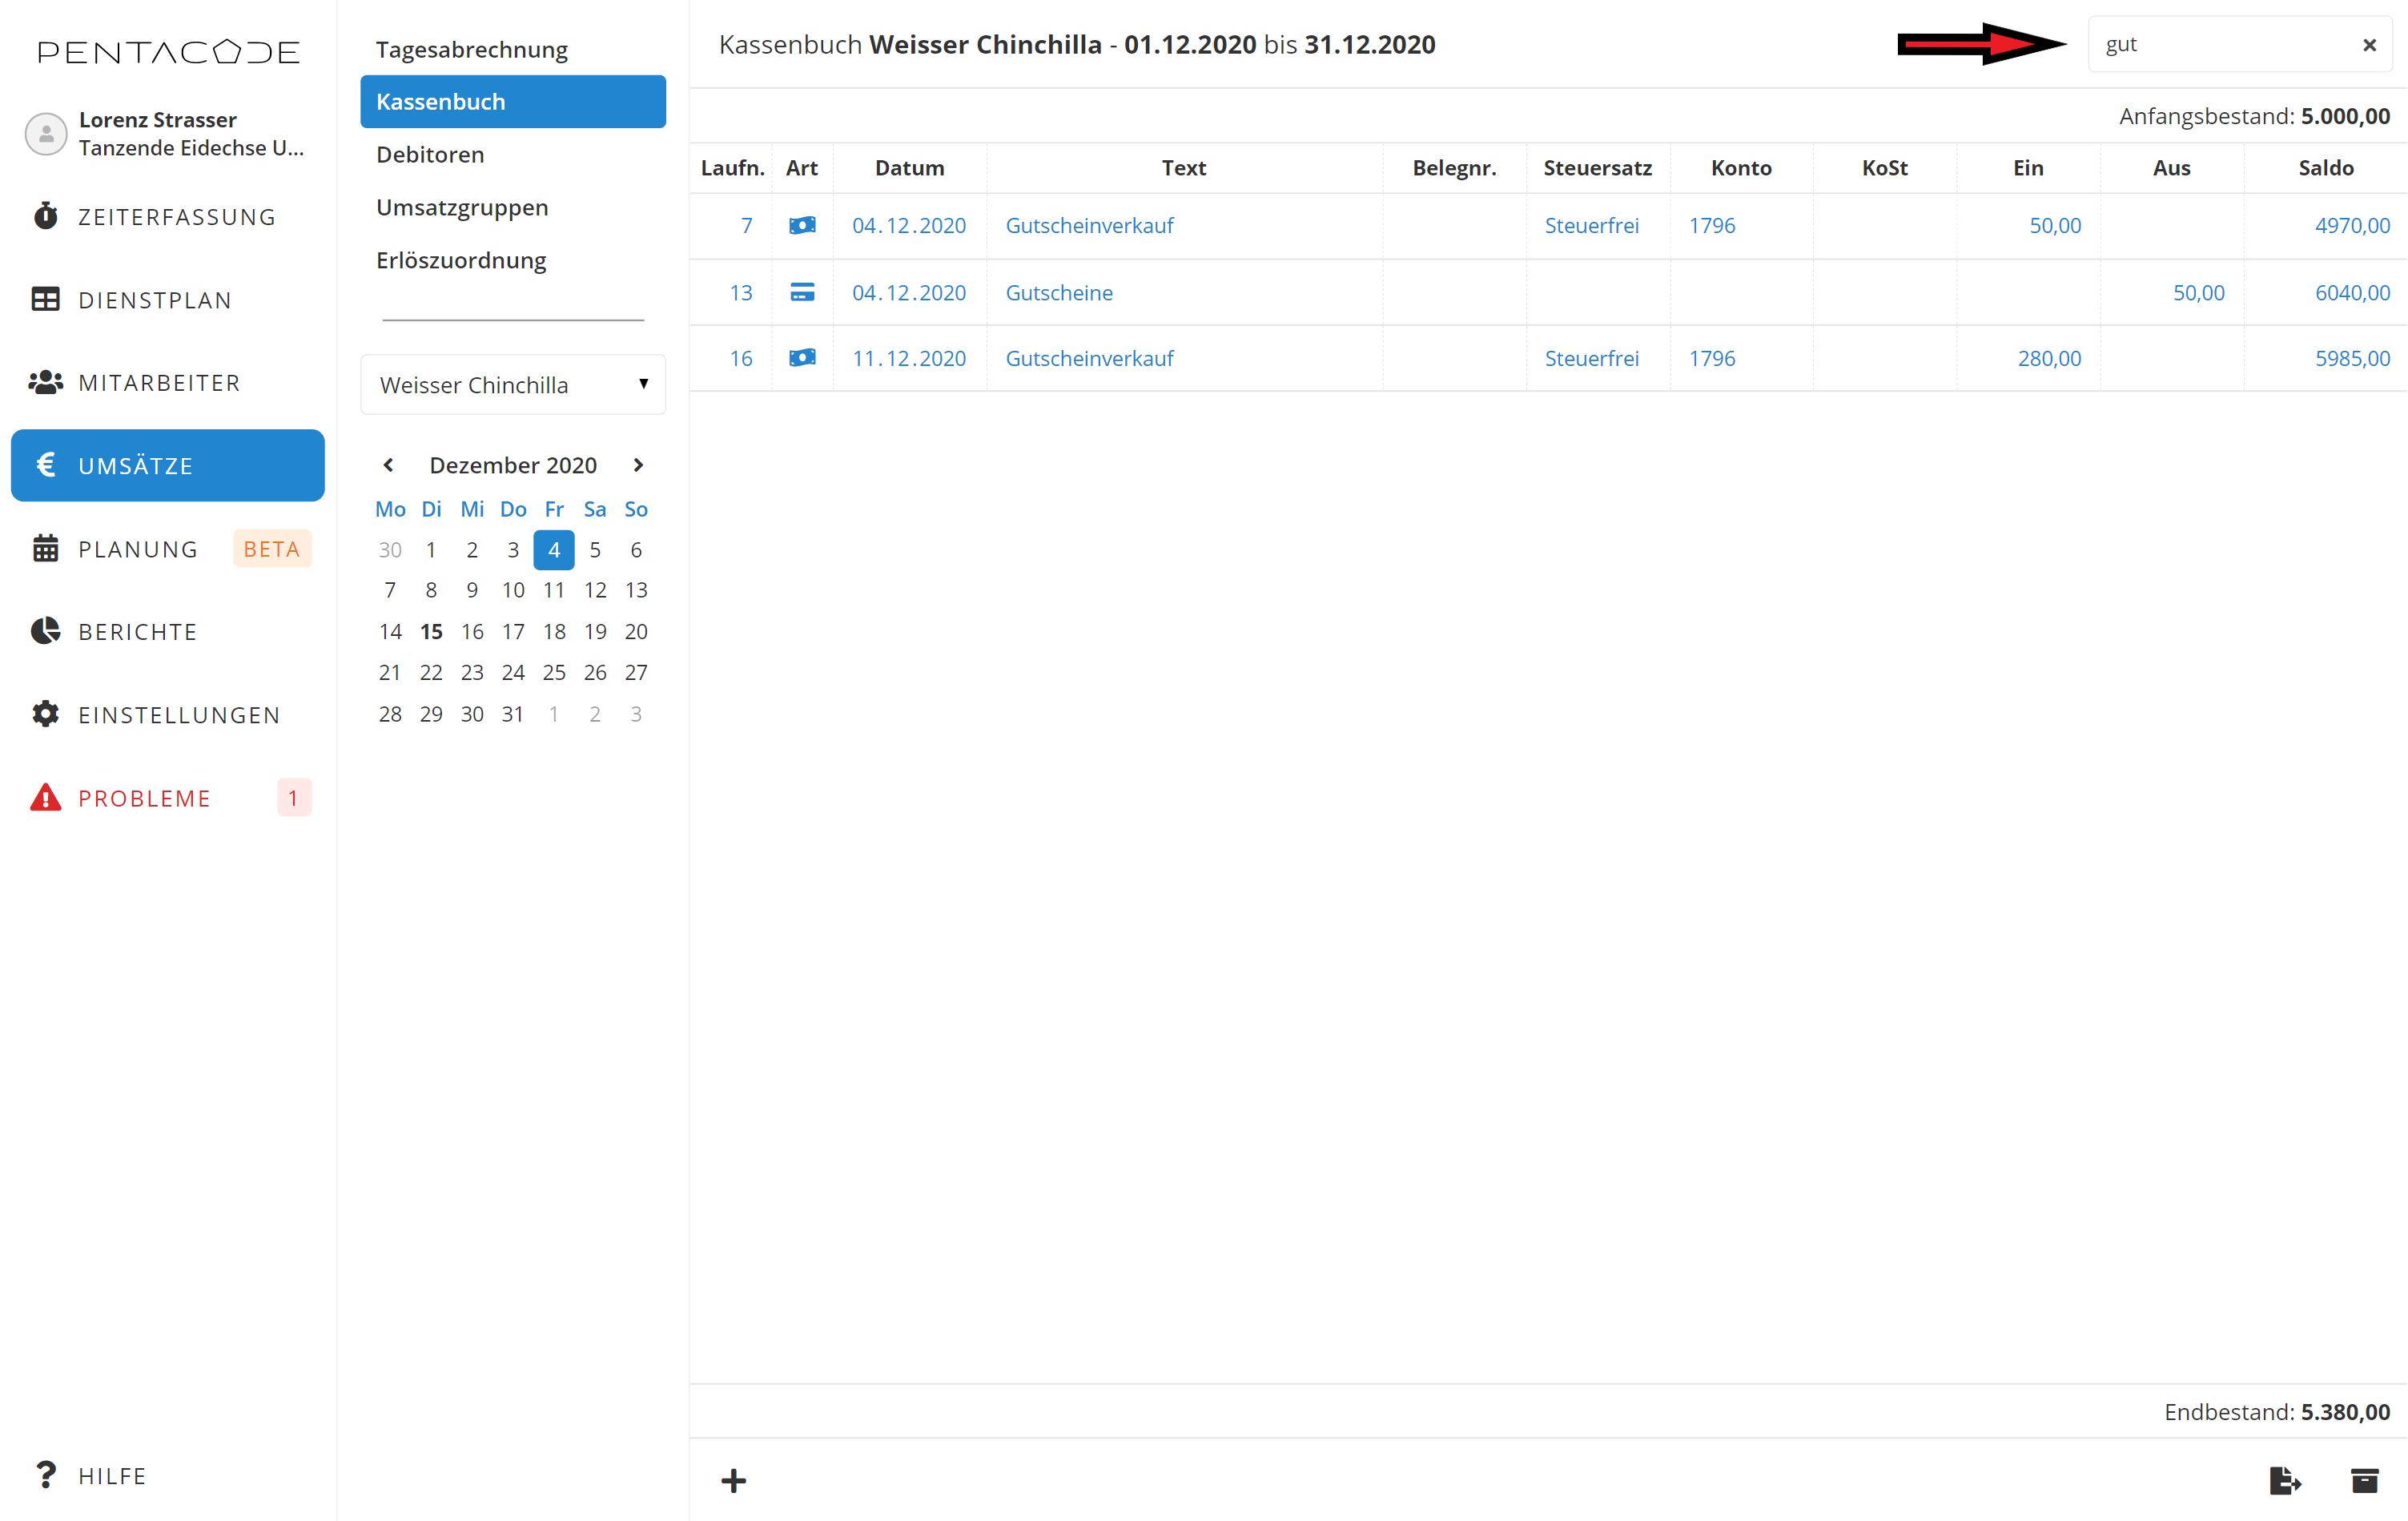Open Debitoren submenu item
Screen dimensions: 2408x1521
pos(430,155)
